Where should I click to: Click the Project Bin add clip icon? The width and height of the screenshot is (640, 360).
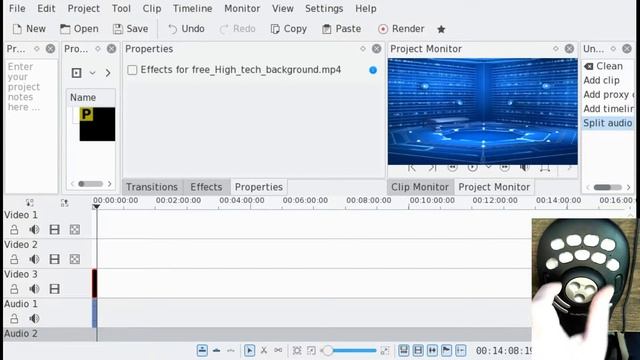(x=76, y=73)
